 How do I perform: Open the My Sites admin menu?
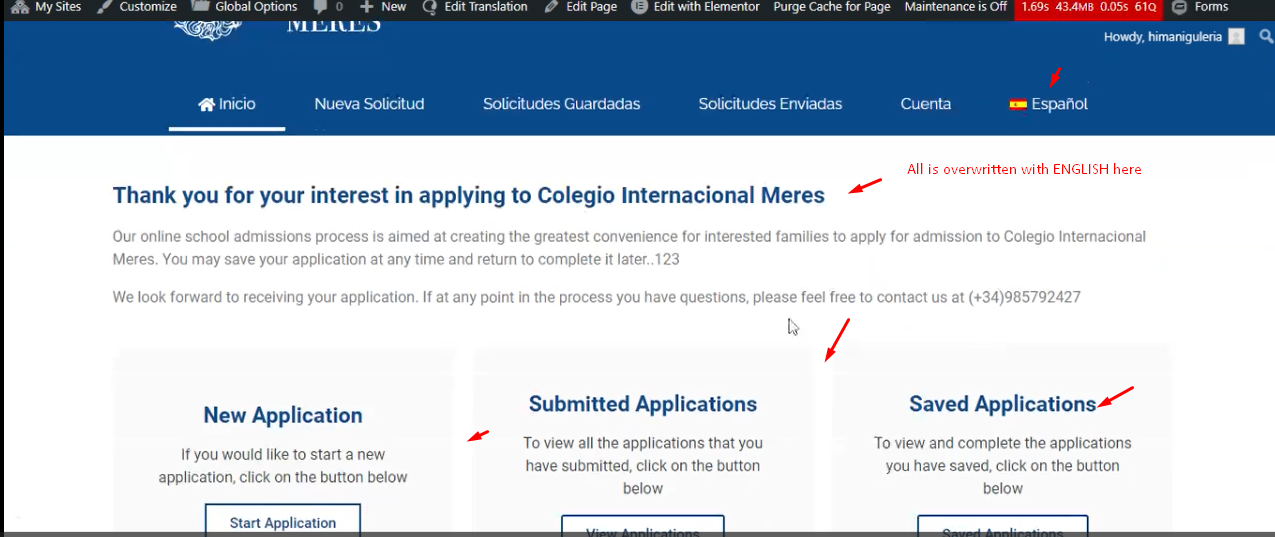click(x=46, y=7)
